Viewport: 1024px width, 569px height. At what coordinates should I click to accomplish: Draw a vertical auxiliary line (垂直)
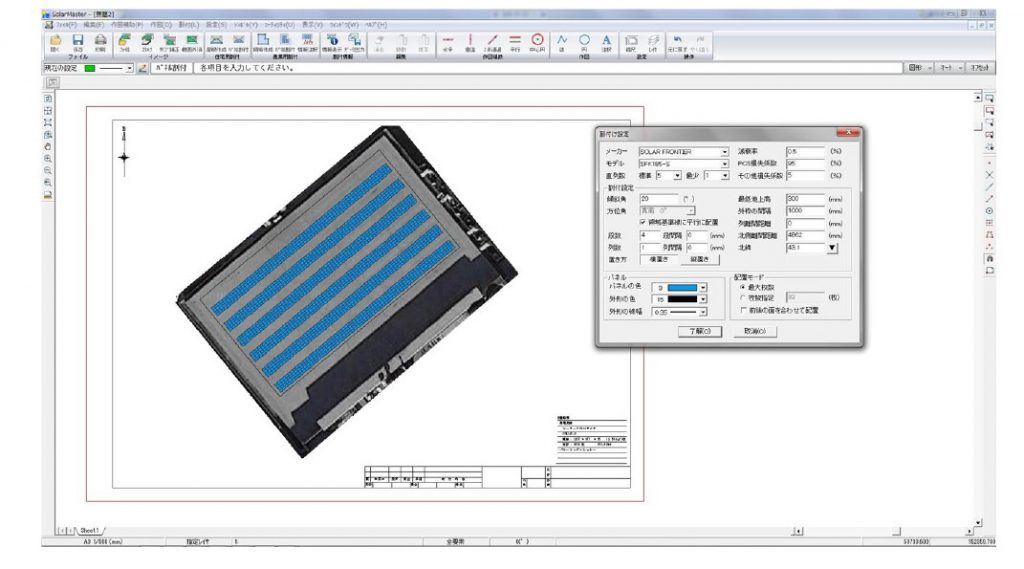pyautogui.click(x=470, y=41)
